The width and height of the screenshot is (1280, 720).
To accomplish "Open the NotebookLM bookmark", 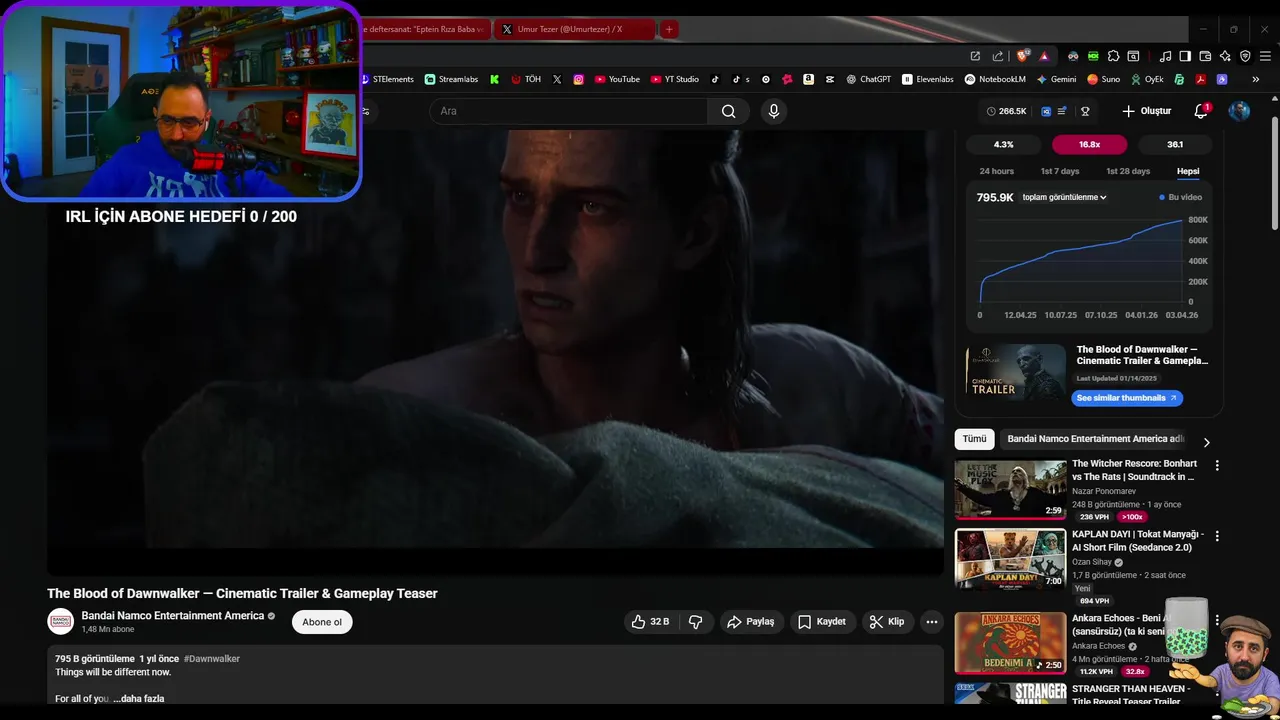I will (995, 79).
